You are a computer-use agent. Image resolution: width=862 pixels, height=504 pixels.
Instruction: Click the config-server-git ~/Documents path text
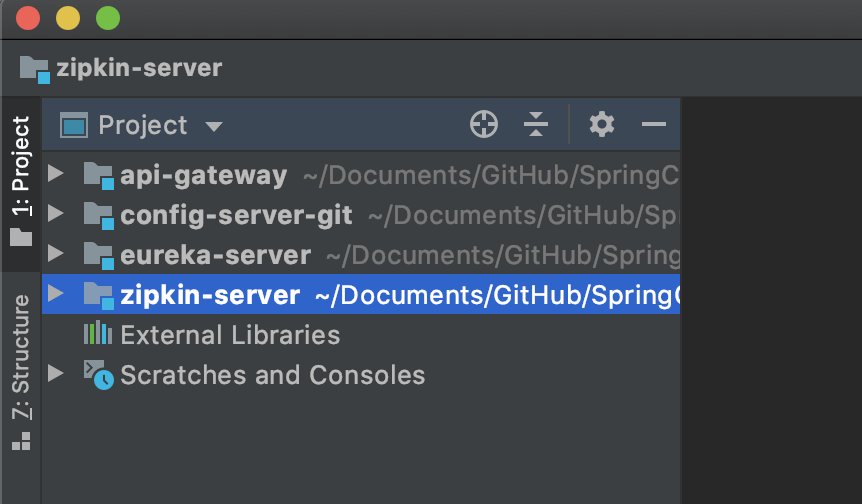coord(524,216)
